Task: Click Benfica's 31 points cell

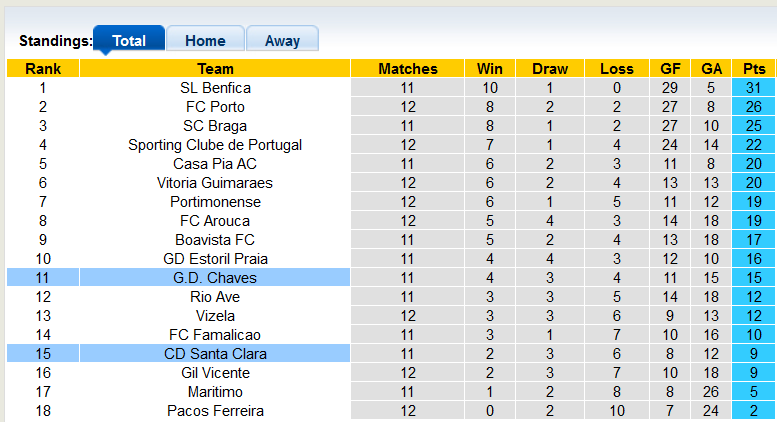Action: [754, 88]
